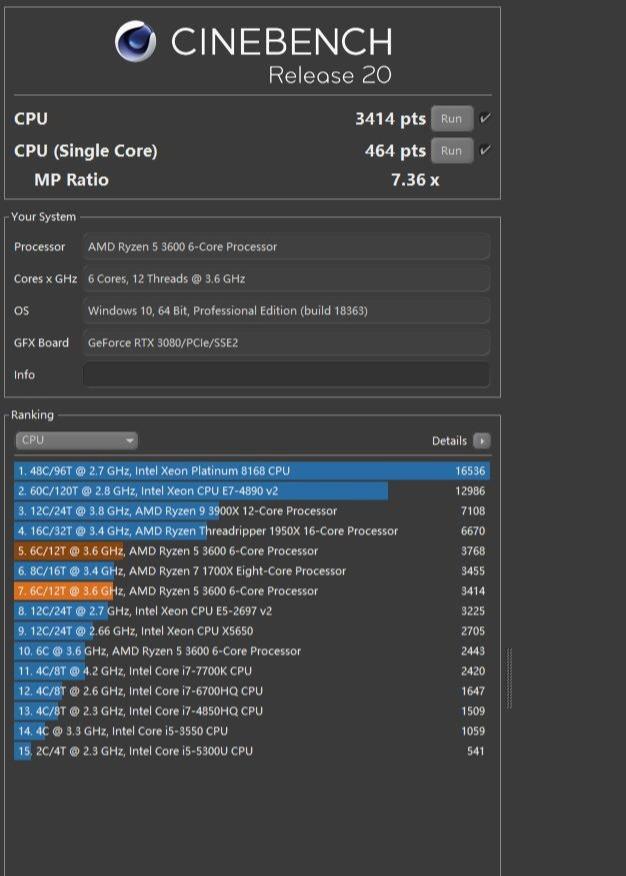626x876 pixels.
Task: Select ranking row Intel Xeon CPU E7-4890 v2
Action: 252,491
